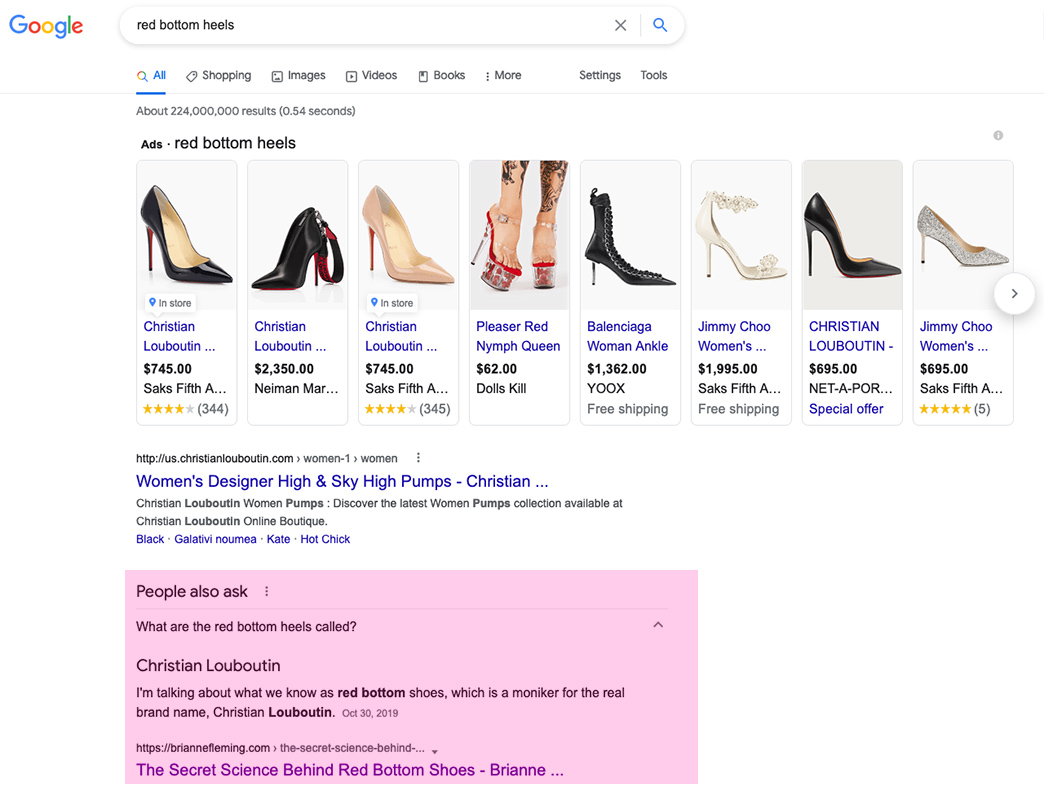This screenshot has height=790, width=1044.
Task: Open the Books tab
Action: click(x=441, y=76)
